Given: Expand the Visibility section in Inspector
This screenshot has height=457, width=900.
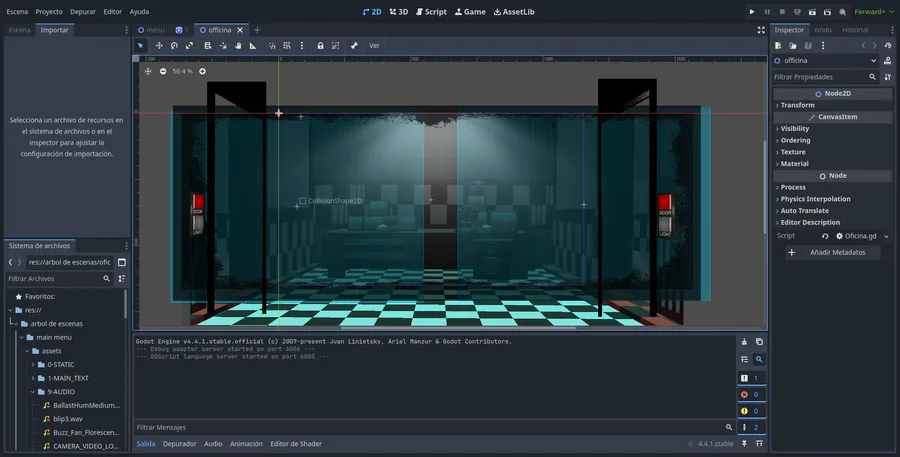Looking at the screenshot, I should [795, 129].
